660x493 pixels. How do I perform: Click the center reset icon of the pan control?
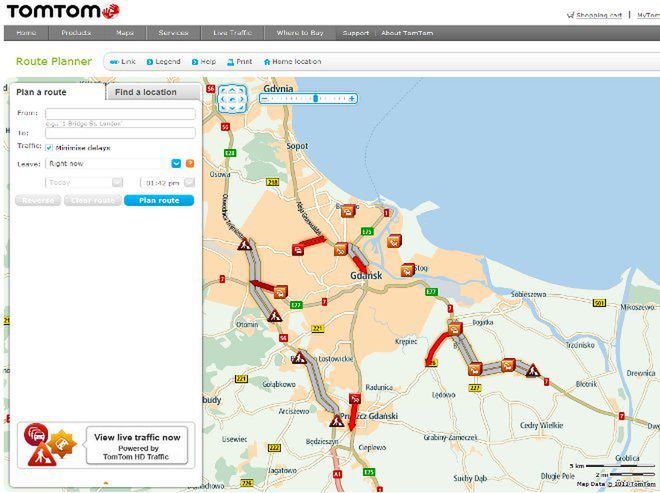point(232,99)
